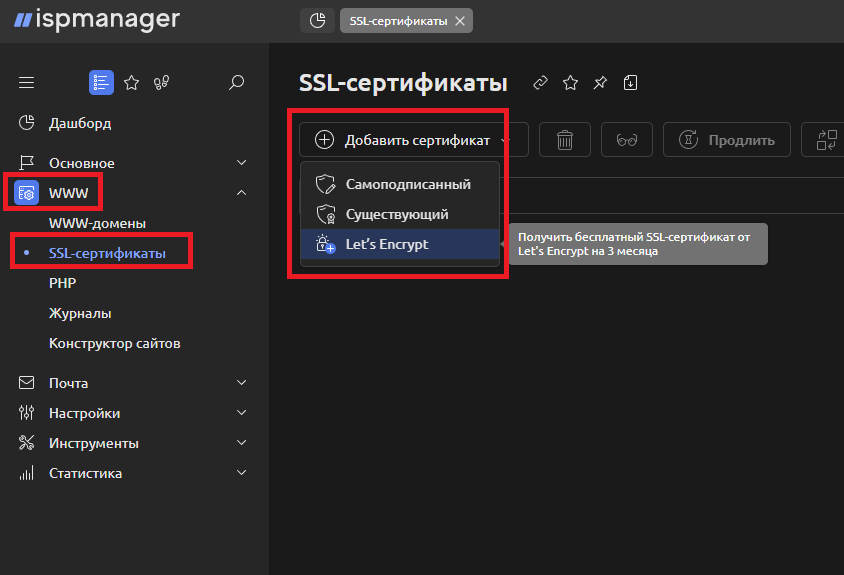Pin the SSL-сертификаты page
This screenshot has height=575, width=844.
coord(600,83)
